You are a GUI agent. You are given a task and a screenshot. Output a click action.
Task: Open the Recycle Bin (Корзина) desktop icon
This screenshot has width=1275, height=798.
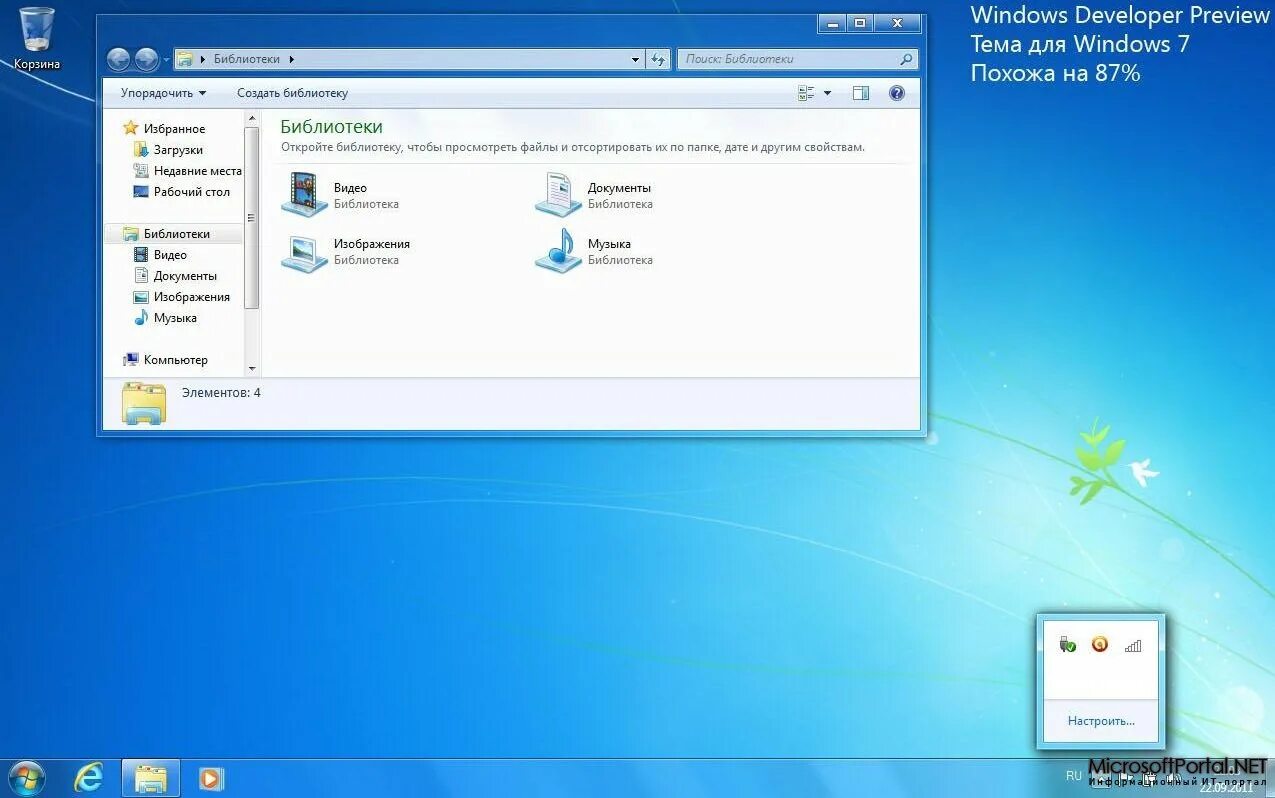[36, 38]
